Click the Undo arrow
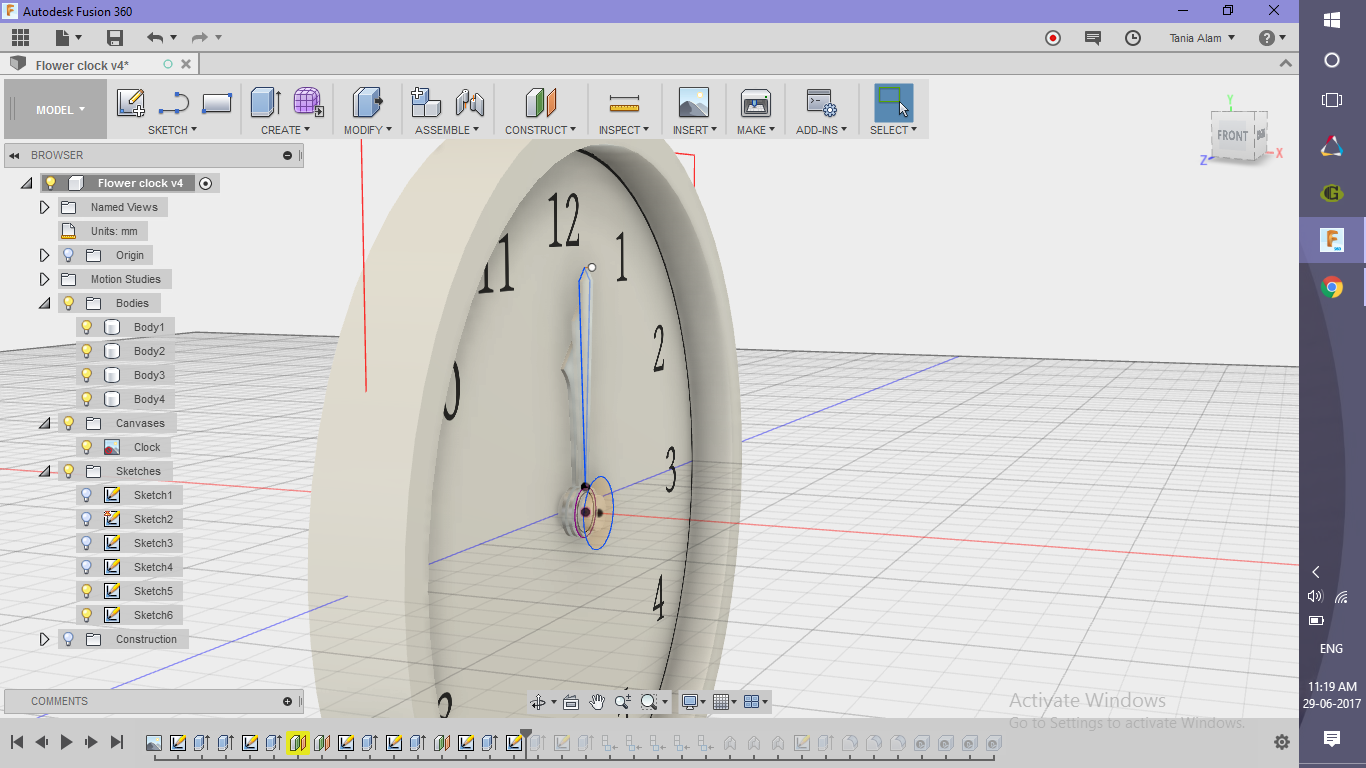Image resolution: width=1366 pixels, height=768 pixels. point(155,38)
